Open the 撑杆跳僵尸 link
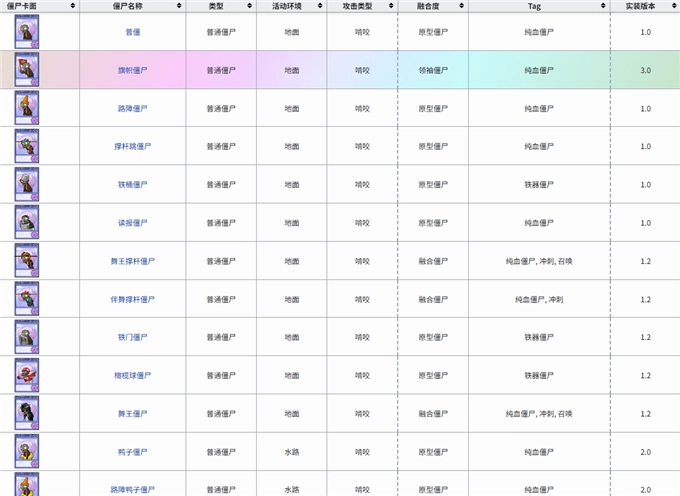This screenshot has height=496, width=680. coord(132,146)
